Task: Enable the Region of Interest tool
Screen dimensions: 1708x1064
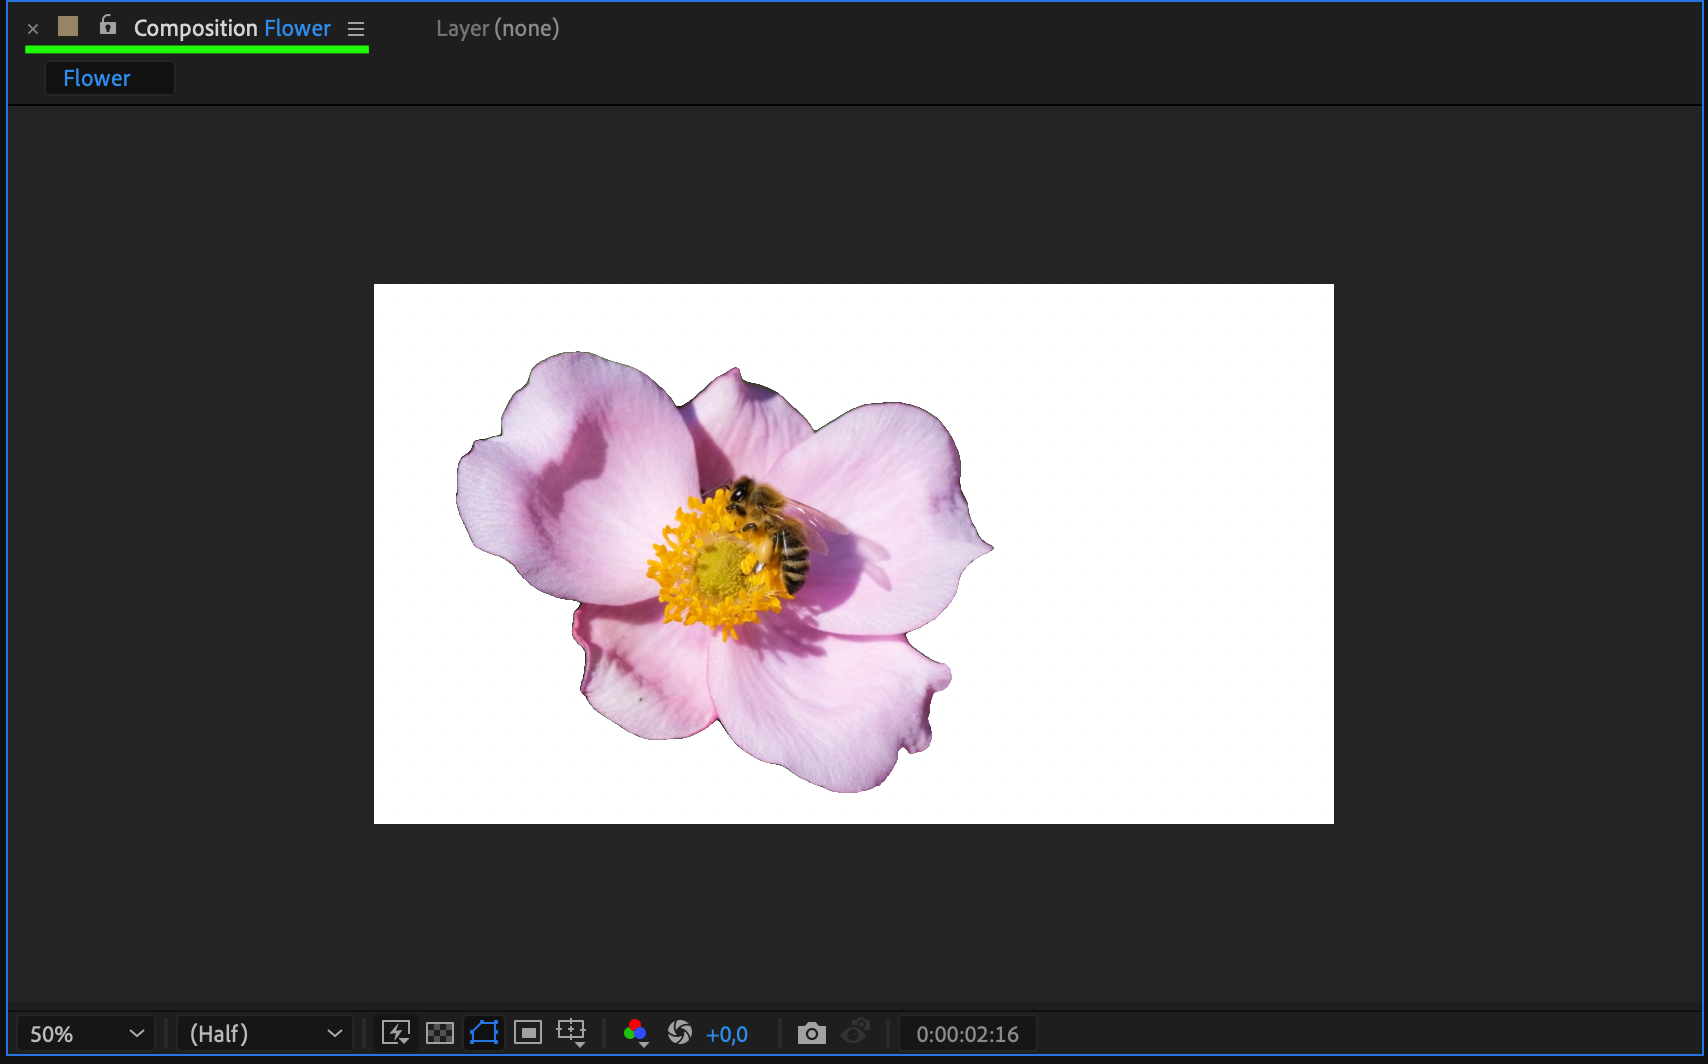Action: click(528, 1033)
